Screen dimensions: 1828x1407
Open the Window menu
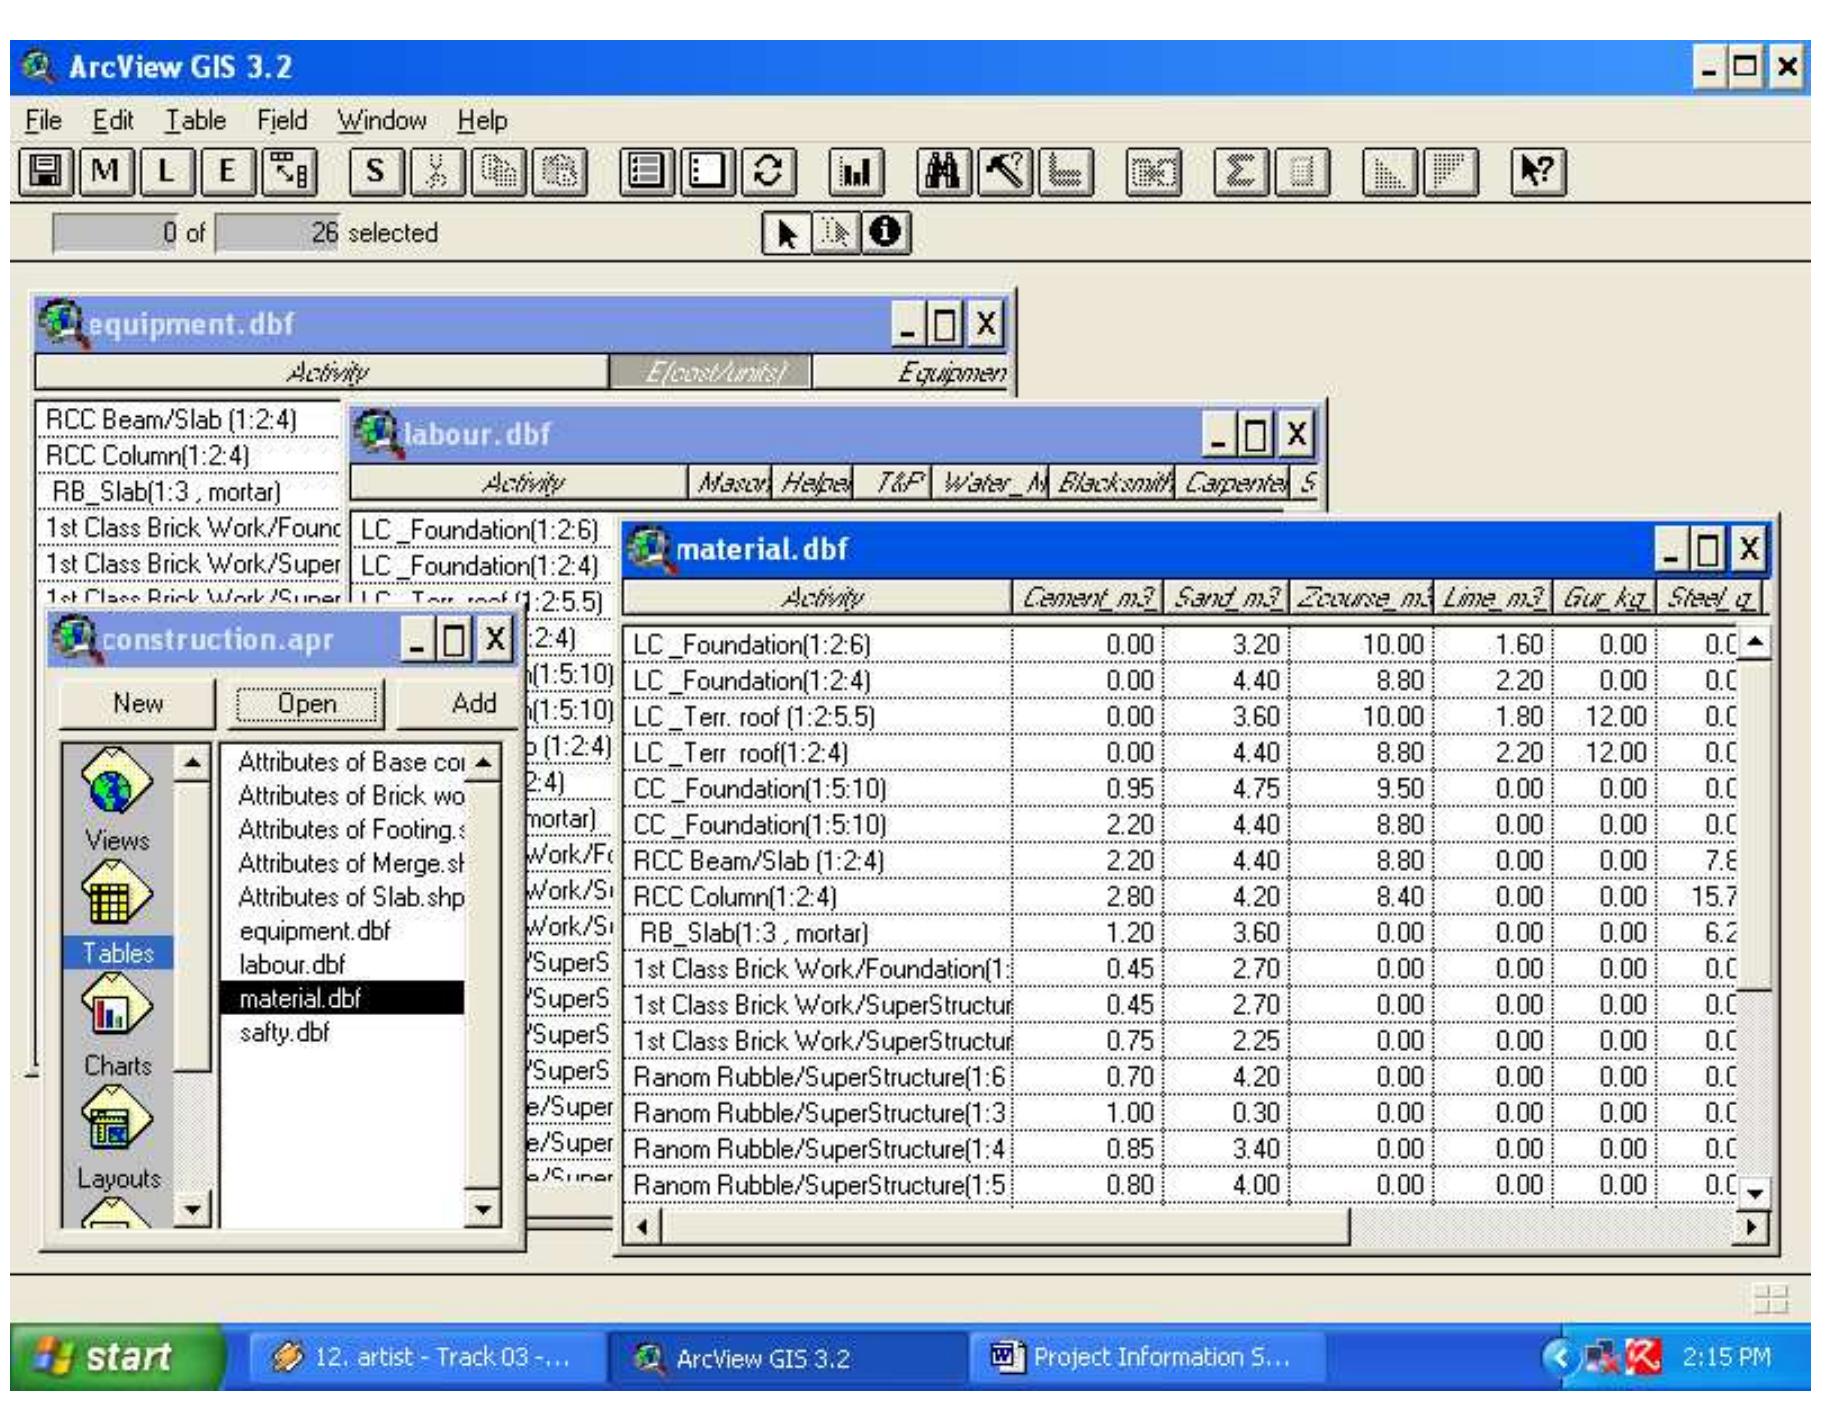pyautogui.click(x=382, y=121)
